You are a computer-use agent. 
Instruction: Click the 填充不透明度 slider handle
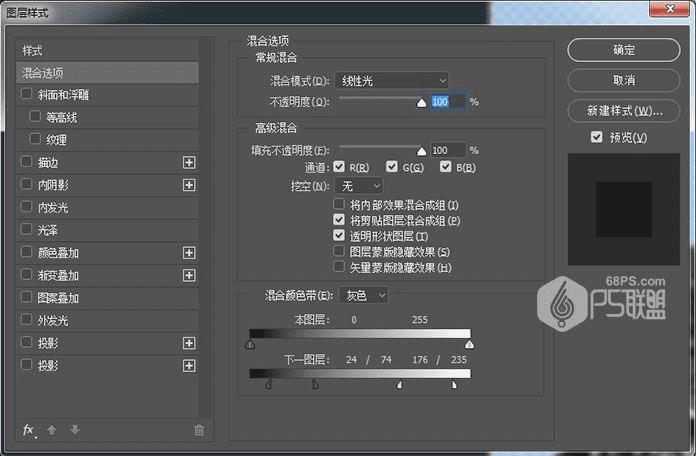[x=421, y=151]
